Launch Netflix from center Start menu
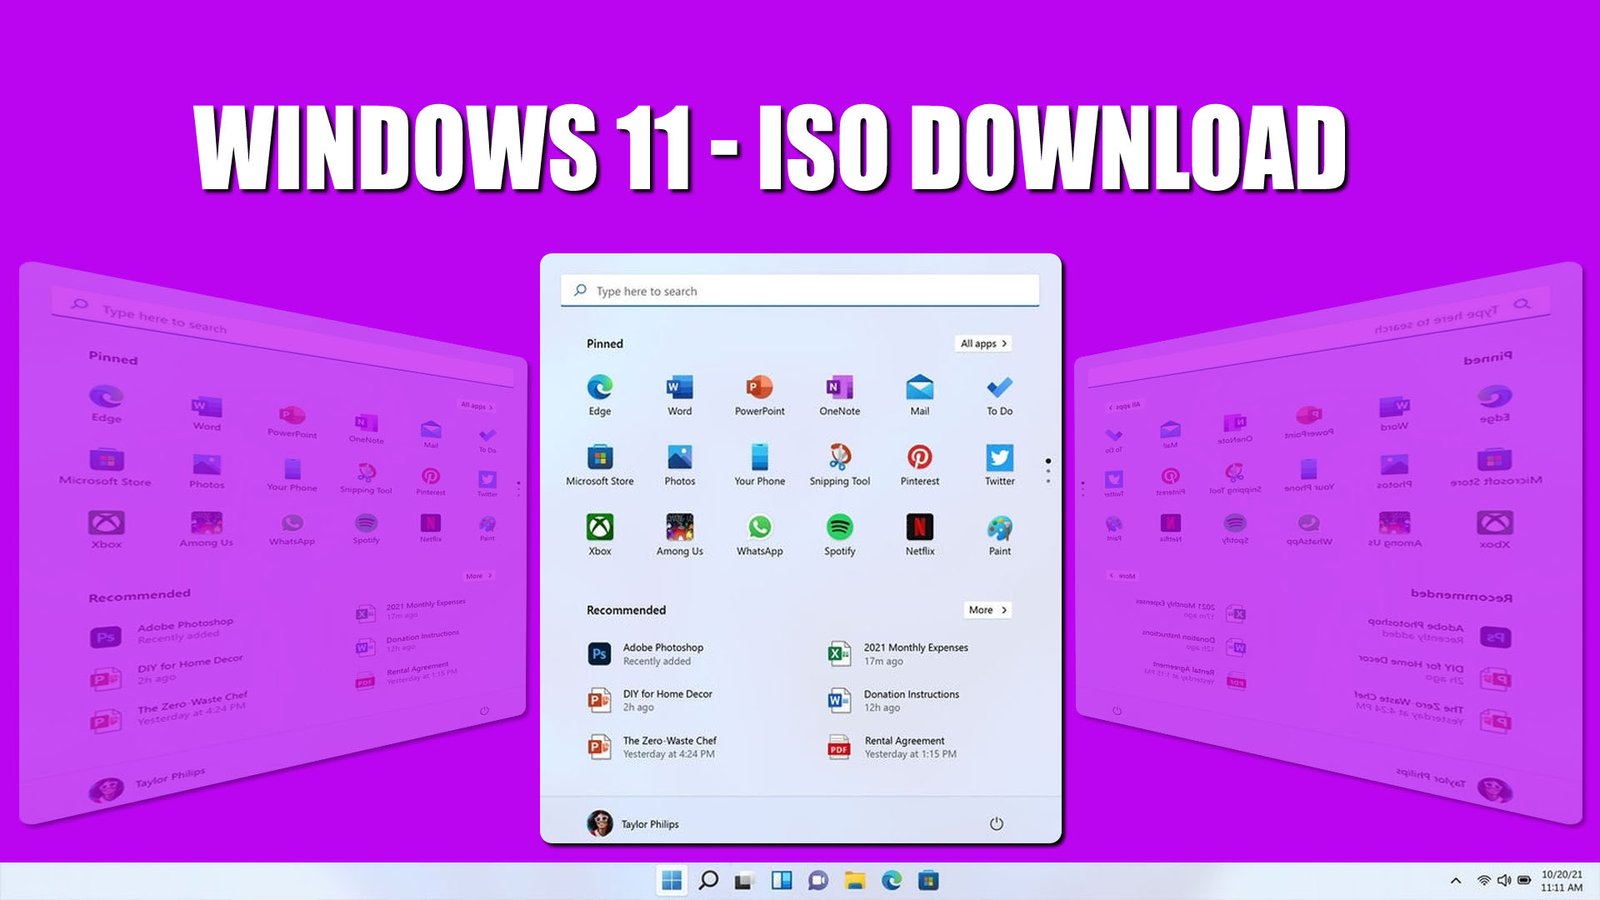1600x900 pixels. (920, 534)
